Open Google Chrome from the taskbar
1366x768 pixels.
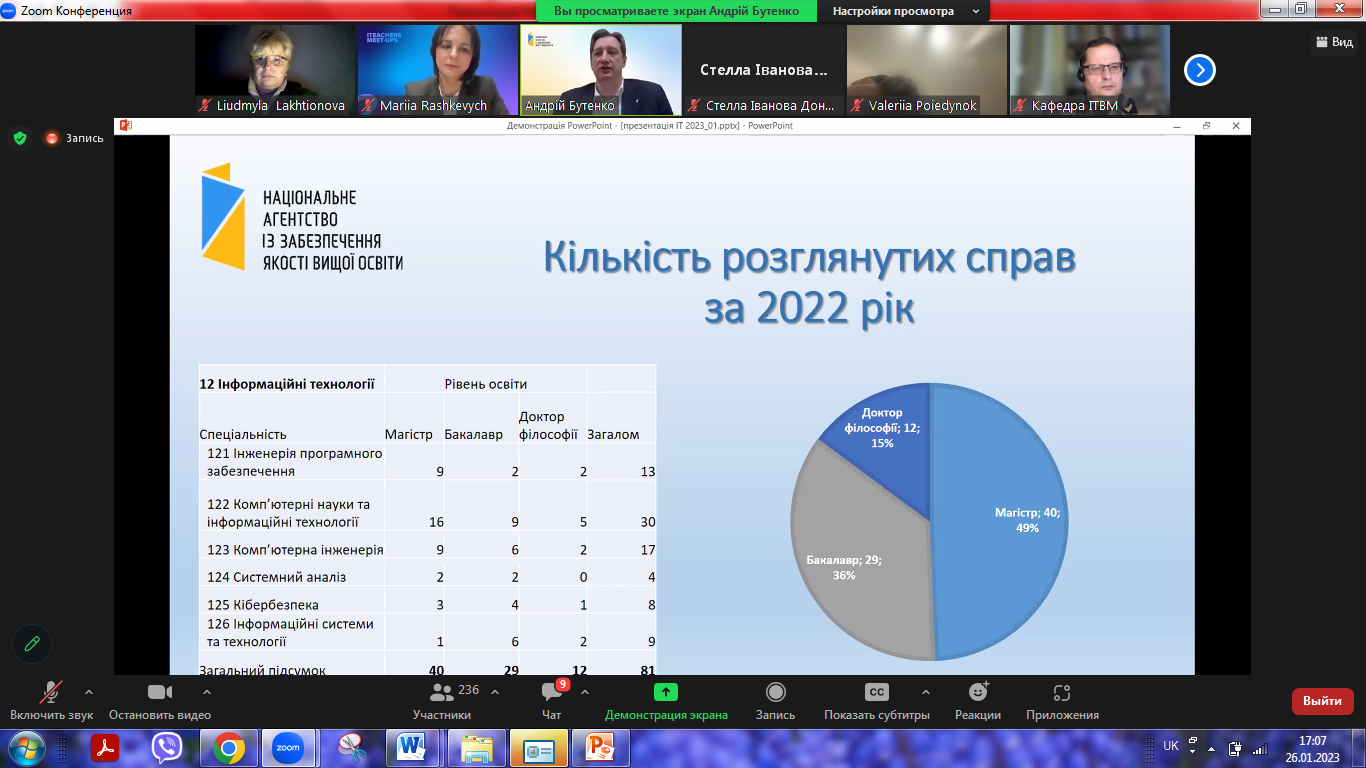click(x=229, y=747)
